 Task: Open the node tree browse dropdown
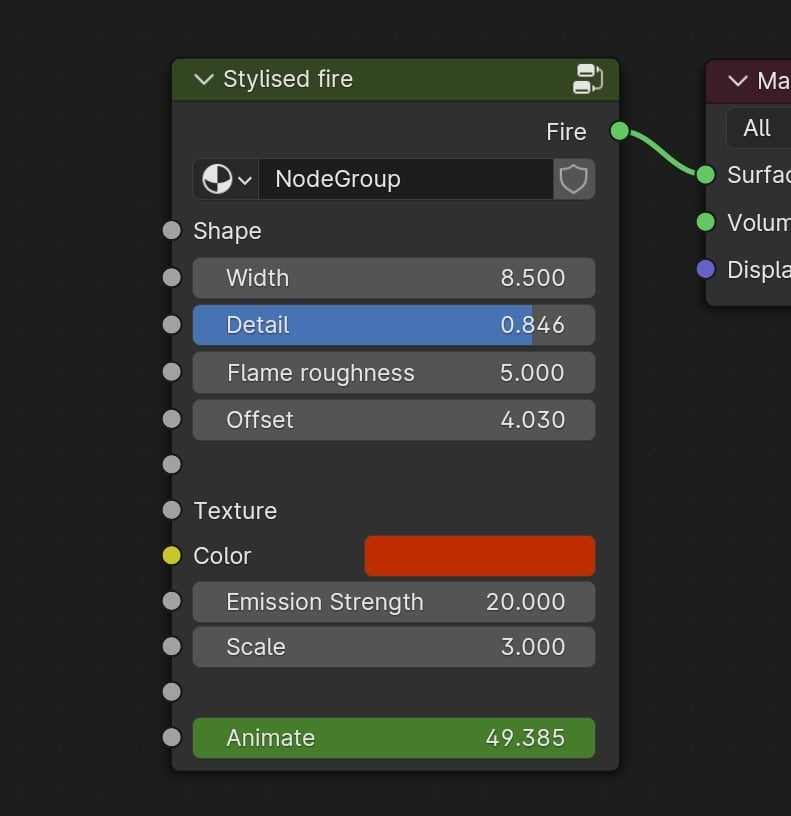226,179
